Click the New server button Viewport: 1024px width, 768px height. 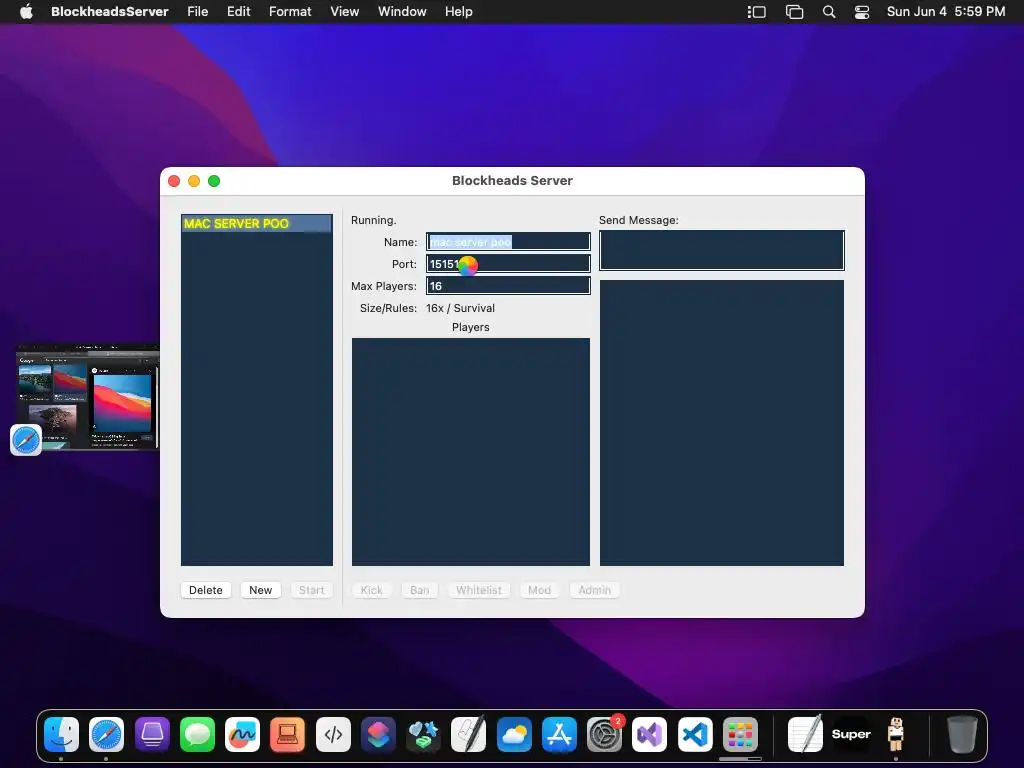point(261,590)
